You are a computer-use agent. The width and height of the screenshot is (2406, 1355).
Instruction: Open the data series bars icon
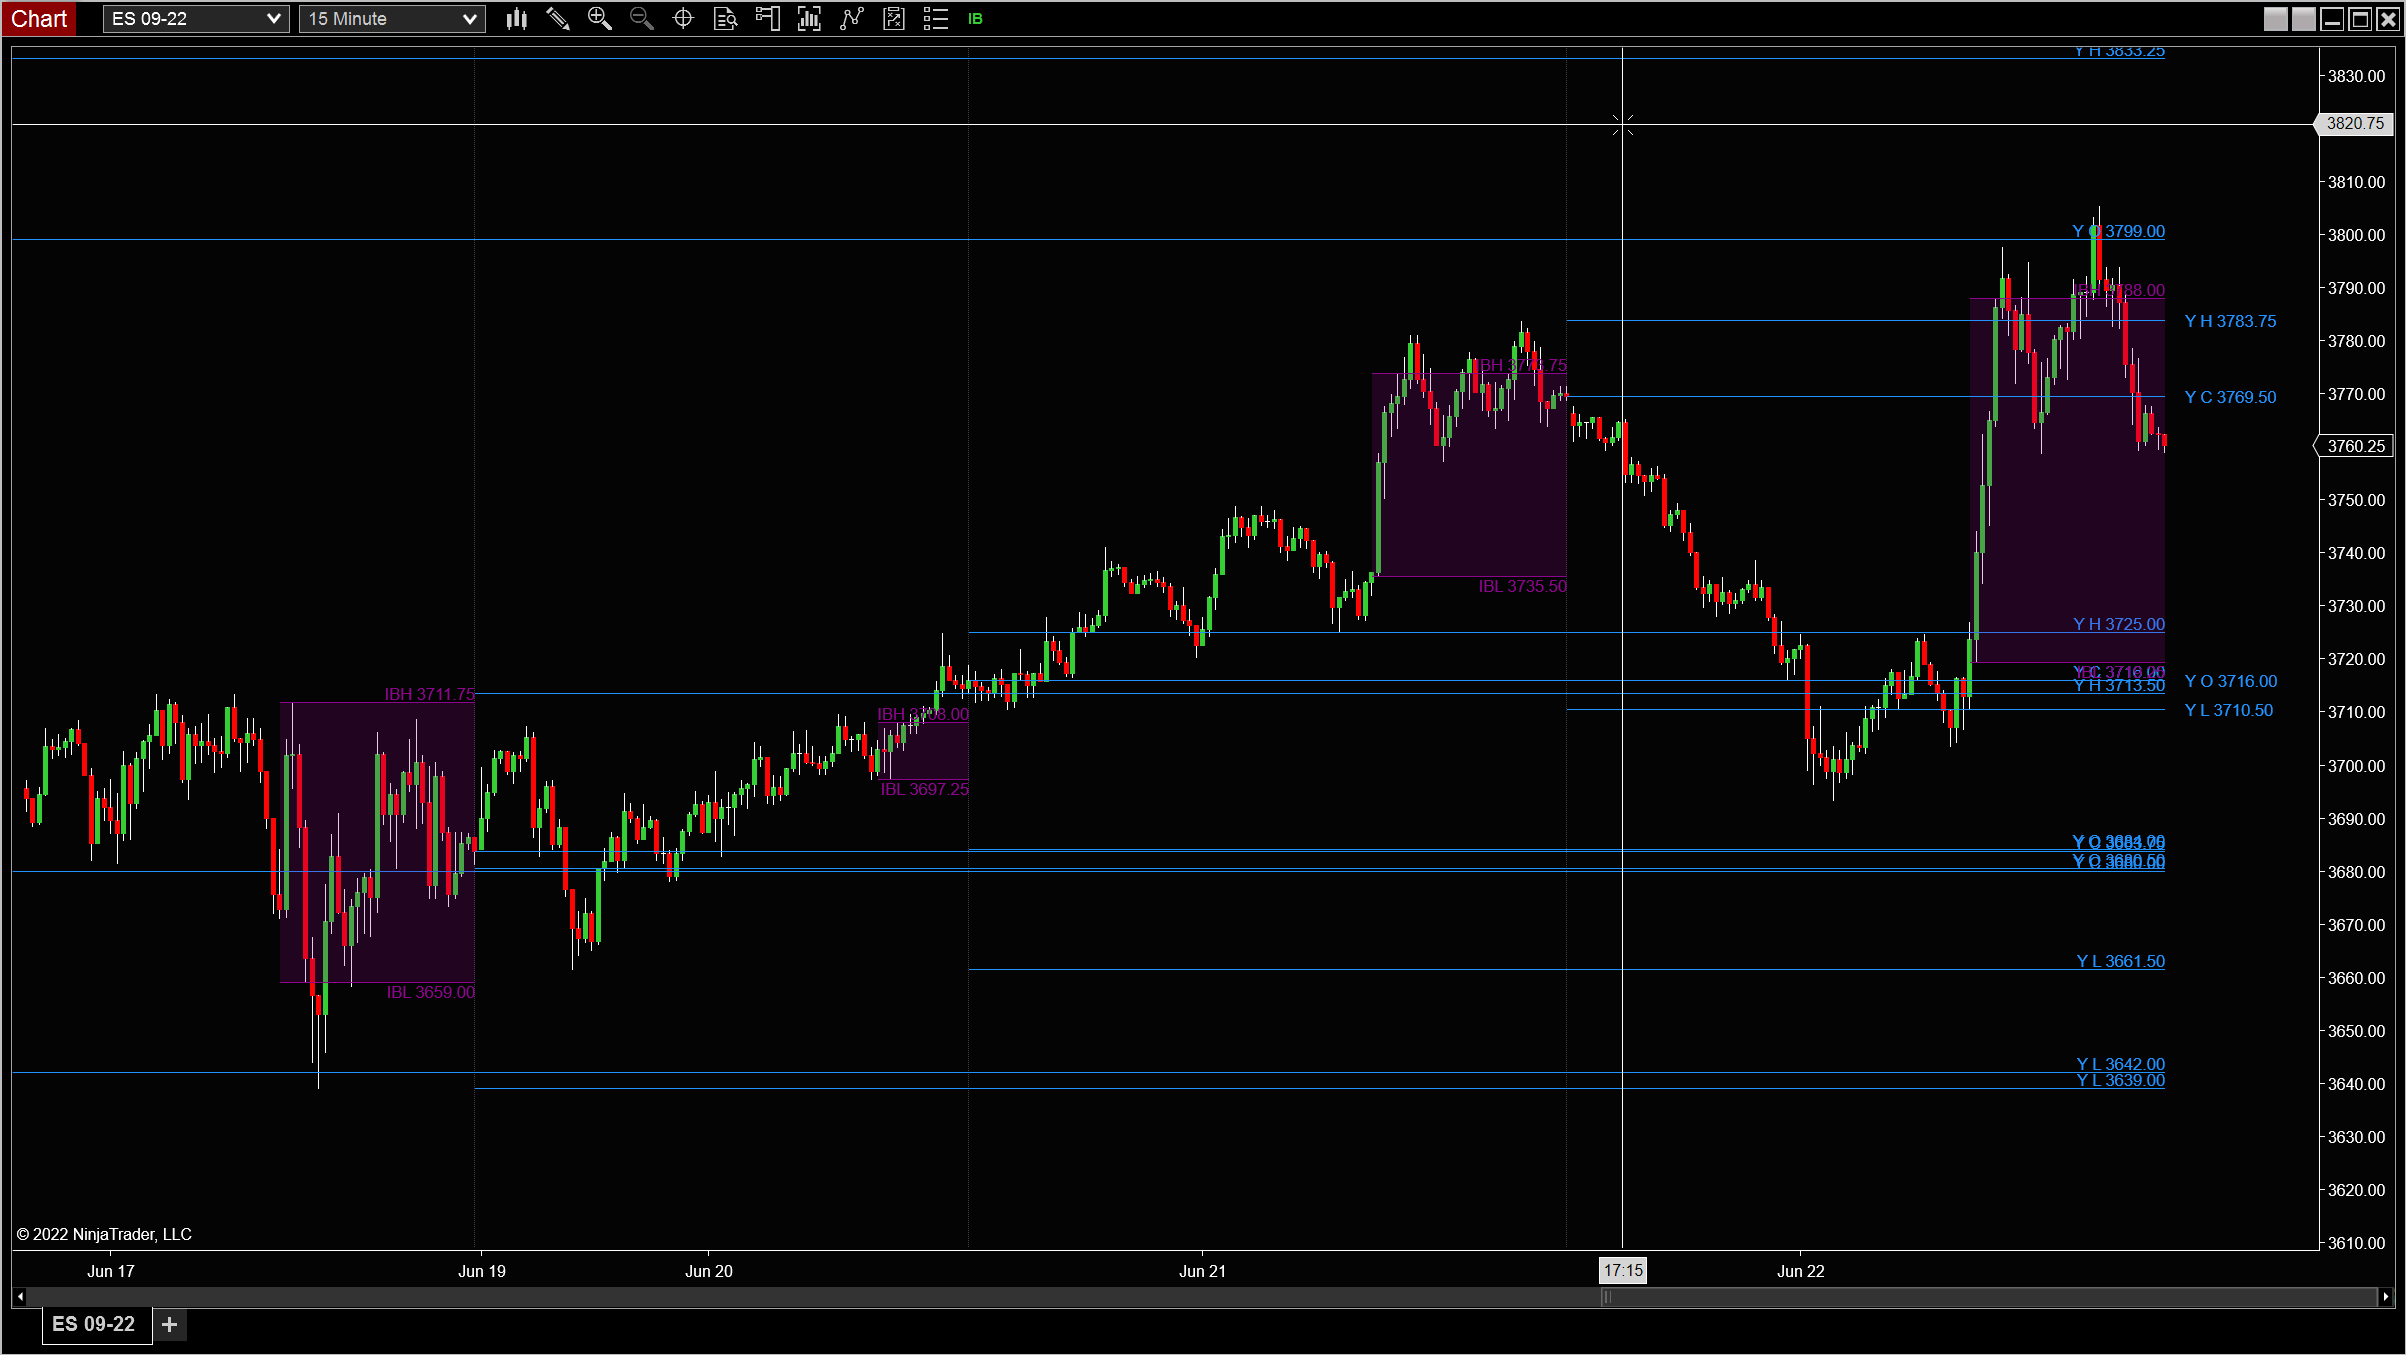coord(809,19)
